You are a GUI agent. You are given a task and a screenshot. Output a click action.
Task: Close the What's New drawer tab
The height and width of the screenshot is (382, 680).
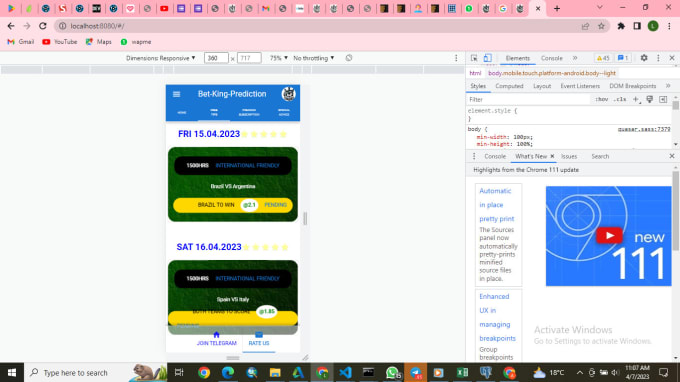tap(552, 157)
